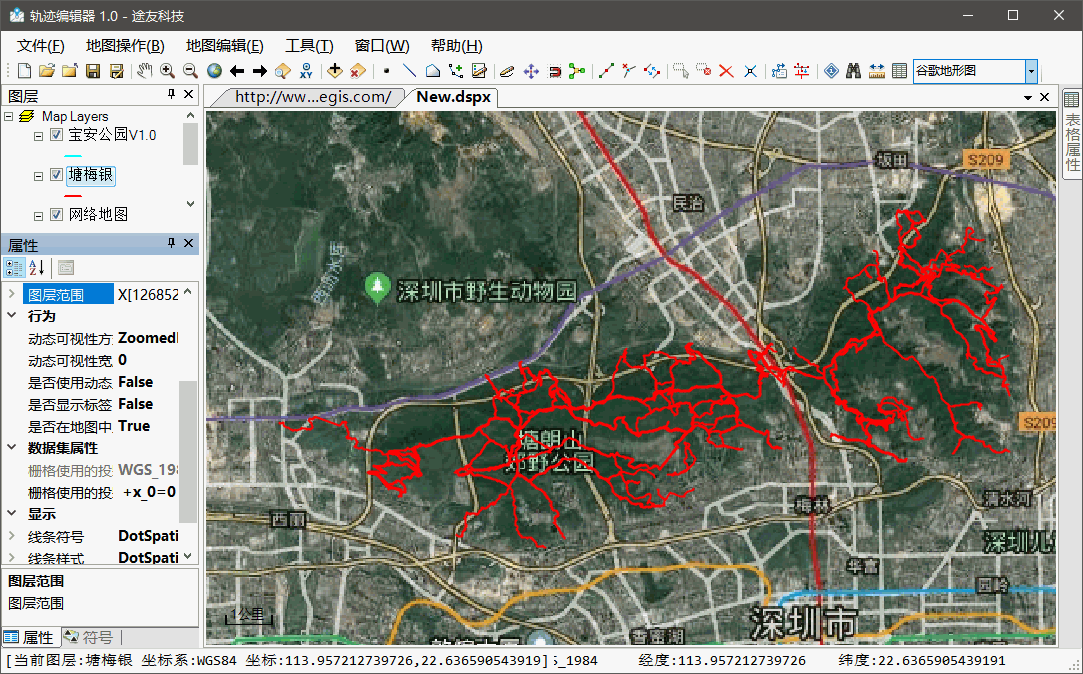This screenshot has height=674, width=1083.
Task: Collapse the Map Layers tree node
Action: tap(9, 117)
